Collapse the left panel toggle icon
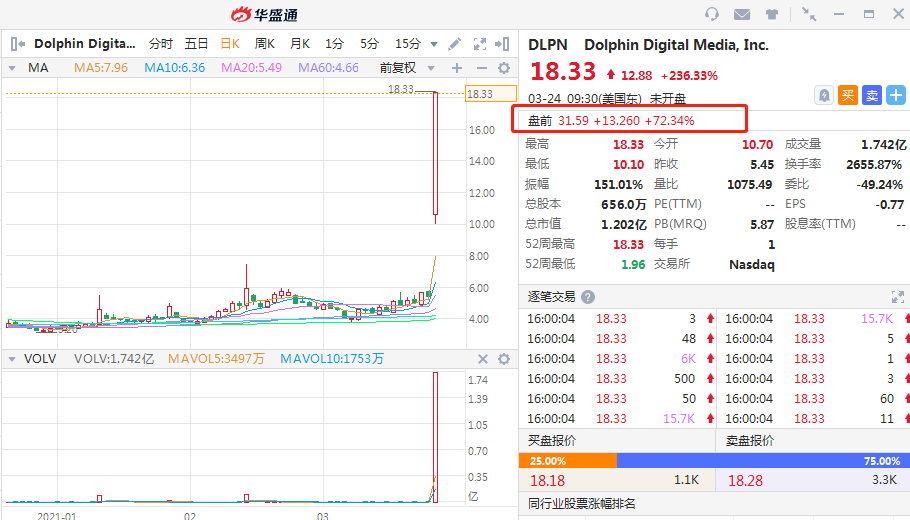The width and height of the screenshot is (910, 520). point(17,44)
